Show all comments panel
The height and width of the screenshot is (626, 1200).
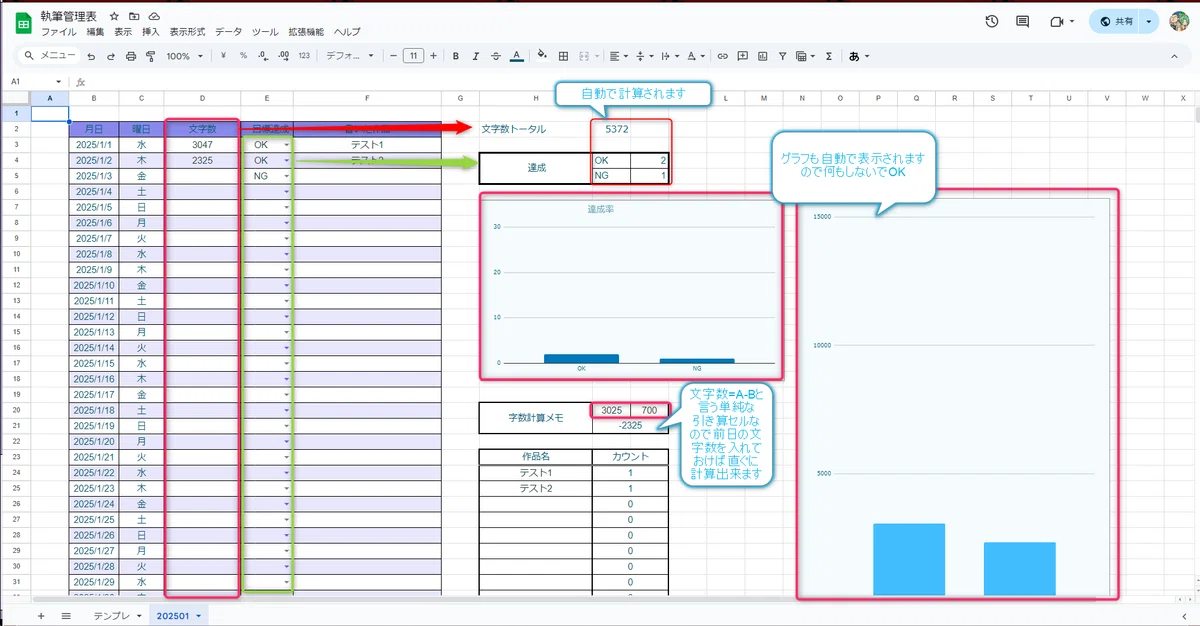(x=1022, y=21)
